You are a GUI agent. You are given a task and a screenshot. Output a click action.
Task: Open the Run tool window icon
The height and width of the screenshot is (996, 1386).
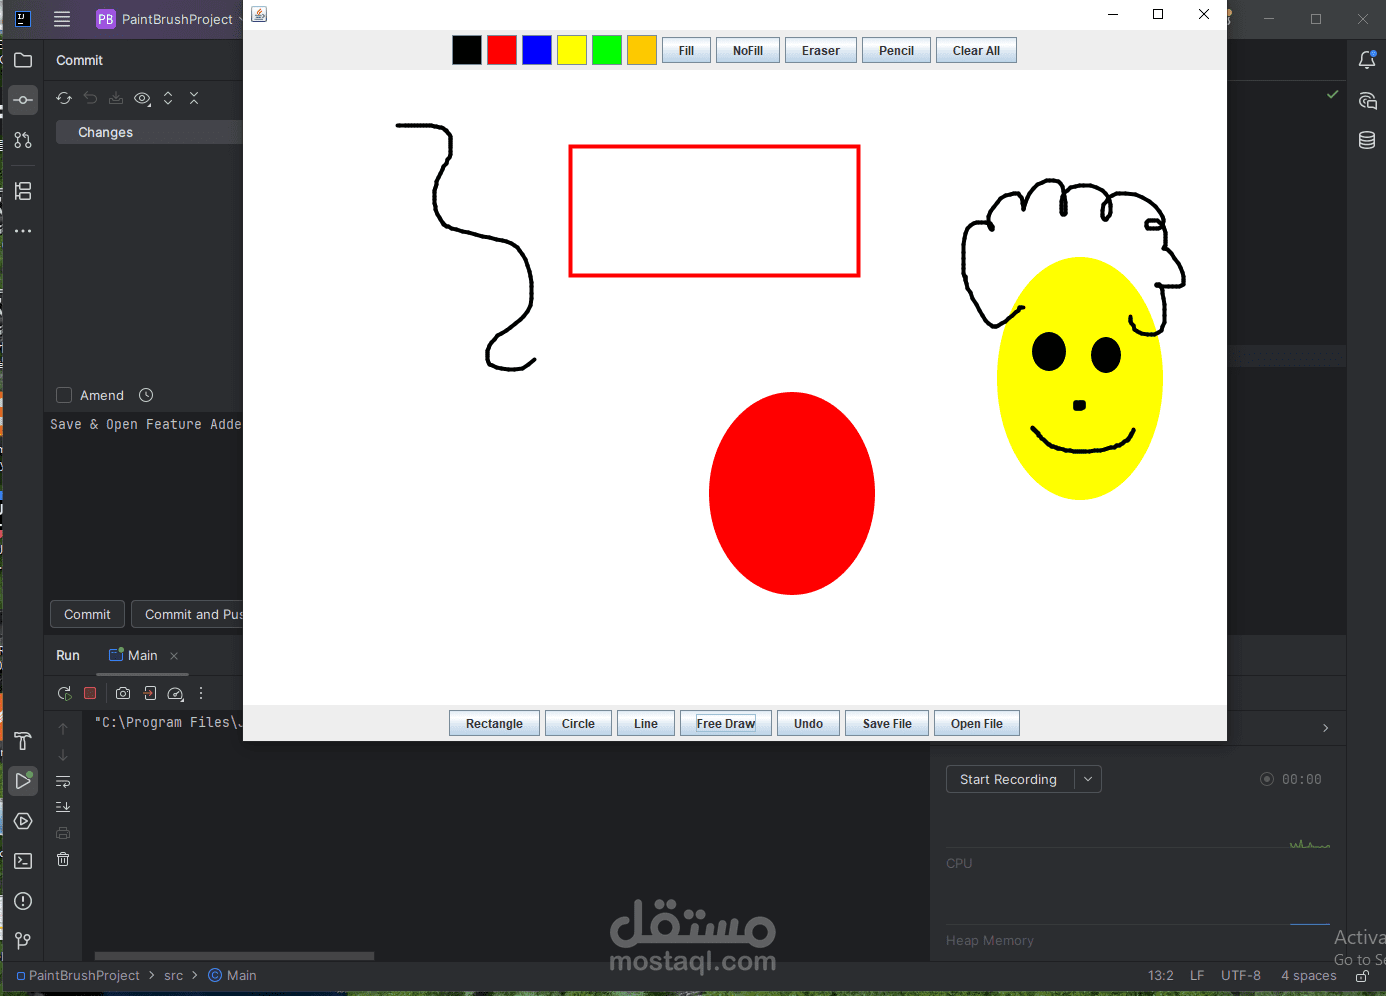coord(23,781)
